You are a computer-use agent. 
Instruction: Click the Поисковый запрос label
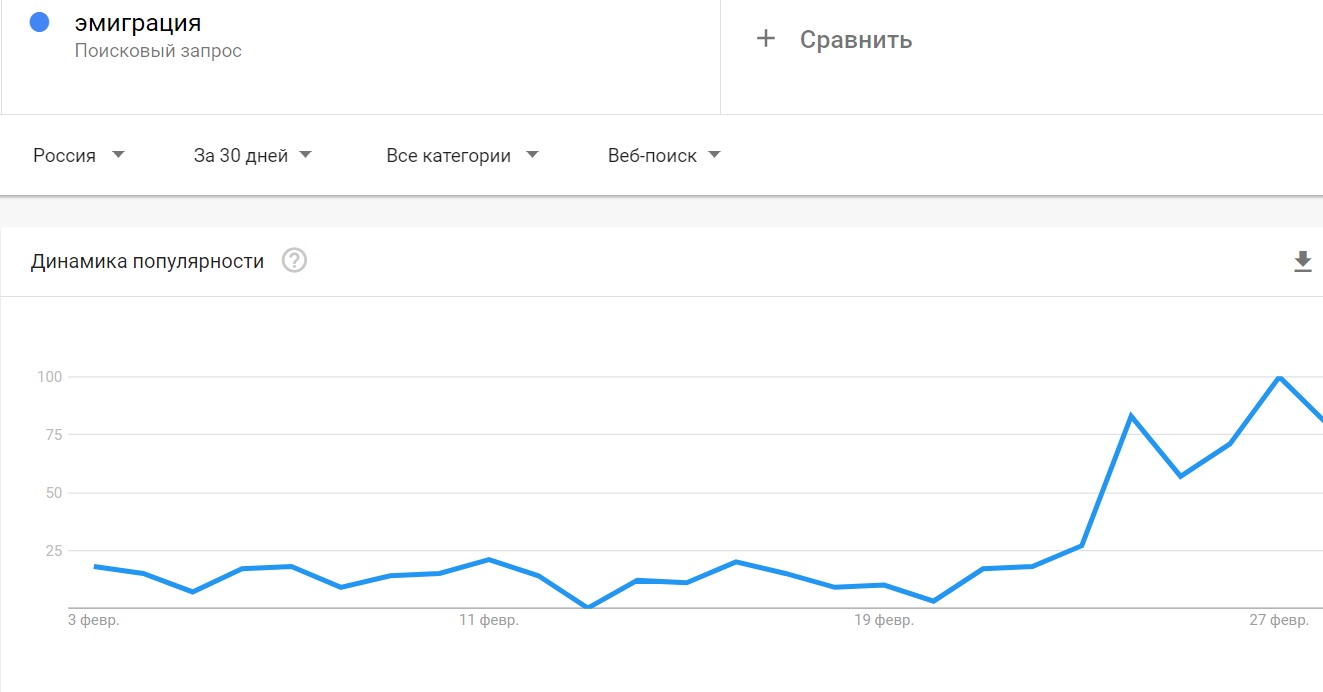[x=158, y=50]
